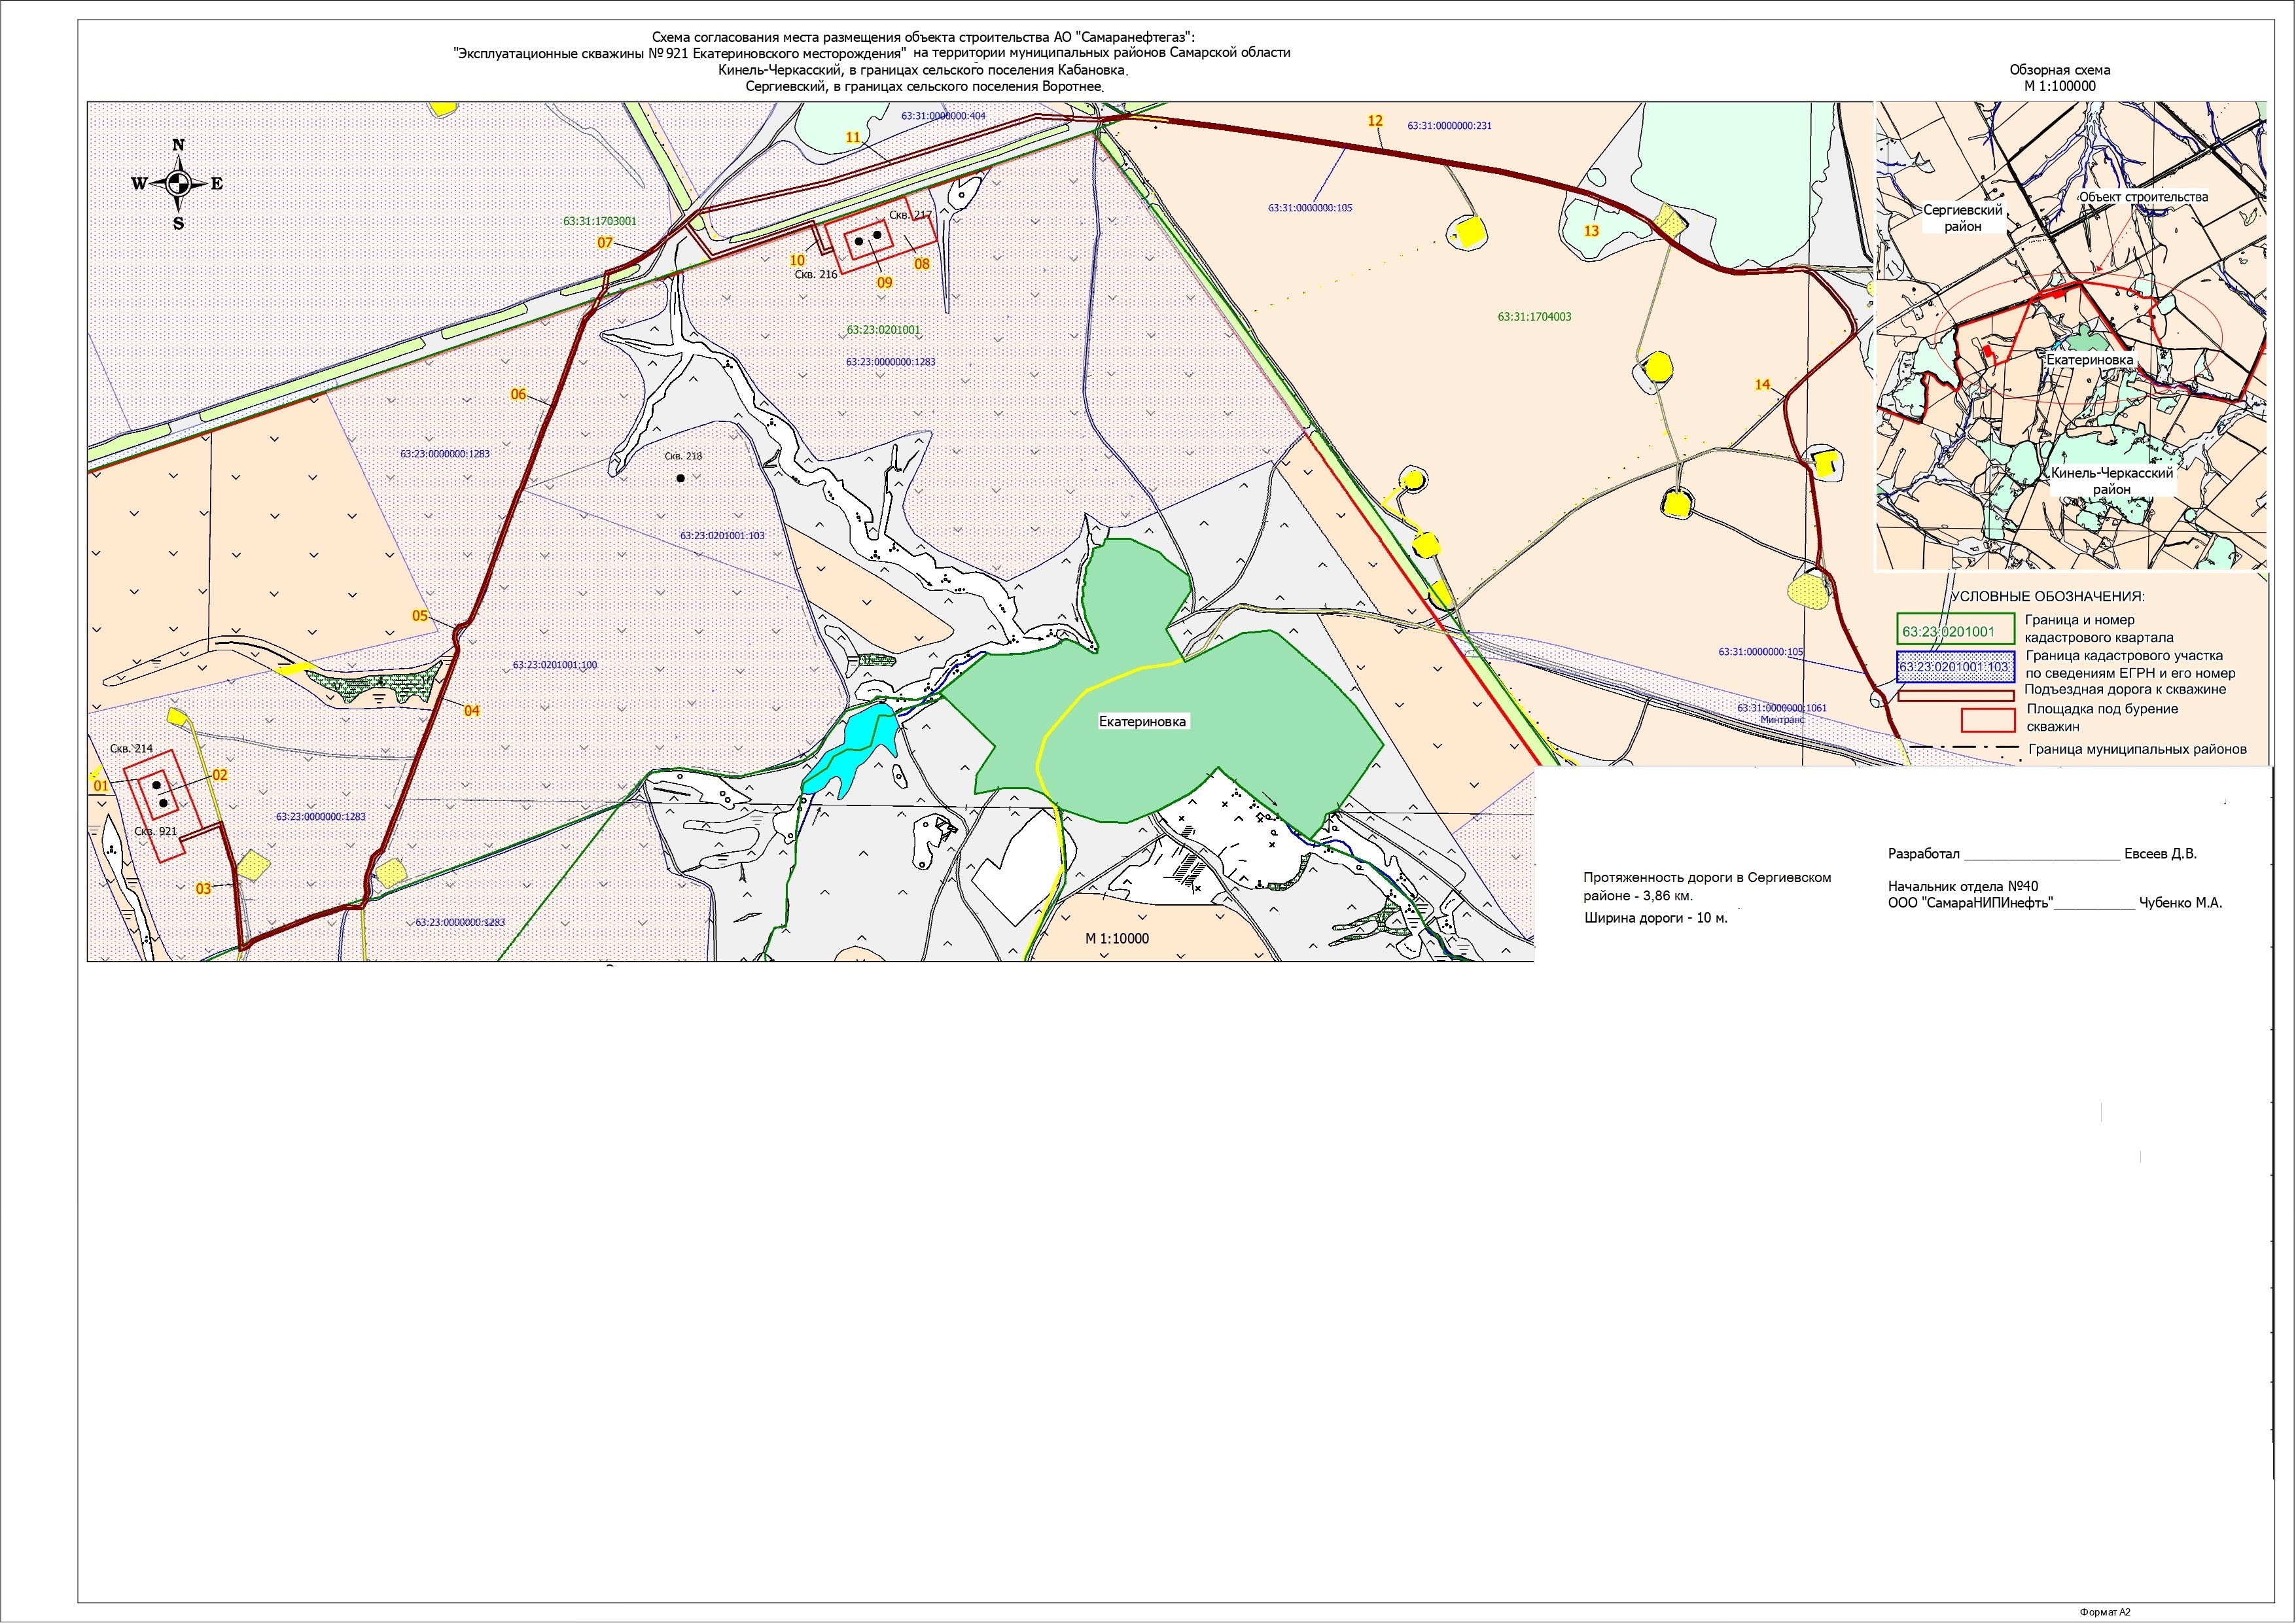
Task: Click point marker 02
Action: pyautogui.click(x=220, y=774)
